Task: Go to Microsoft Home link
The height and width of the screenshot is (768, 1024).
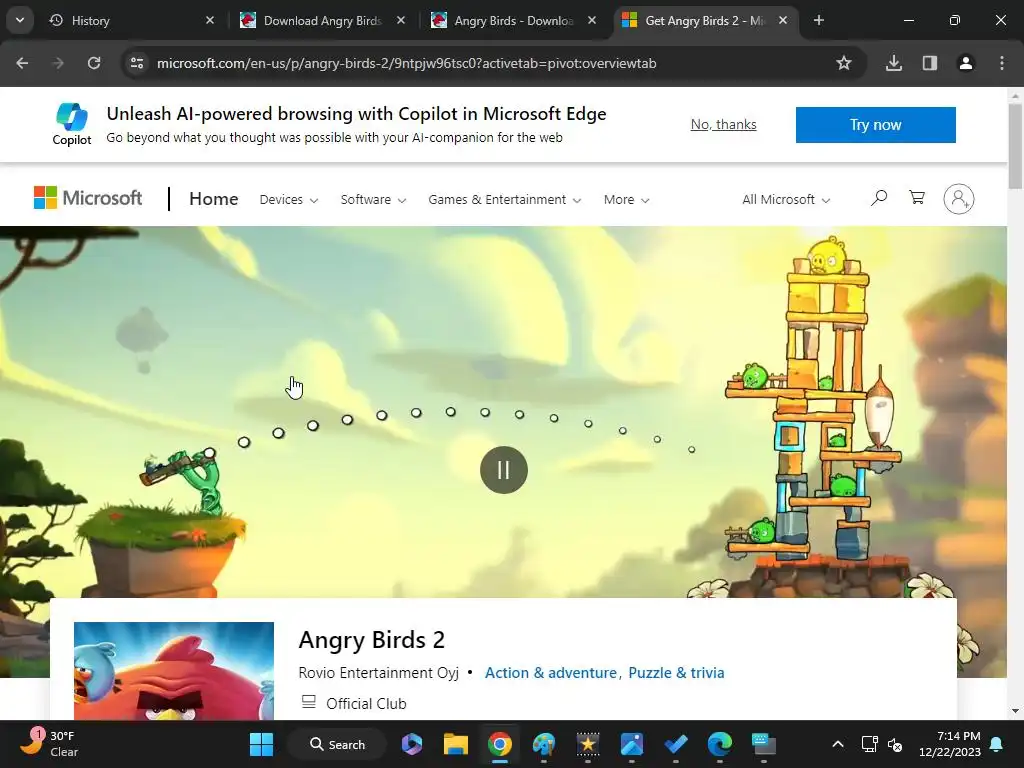Action: pos(214,199)
